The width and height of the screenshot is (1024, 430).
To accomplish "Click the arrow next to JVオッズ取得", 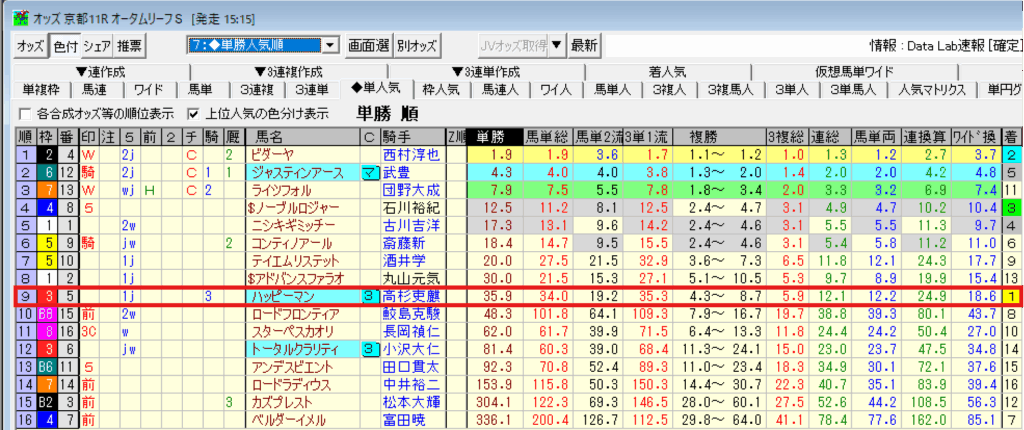I will click(x=557, y=45).
